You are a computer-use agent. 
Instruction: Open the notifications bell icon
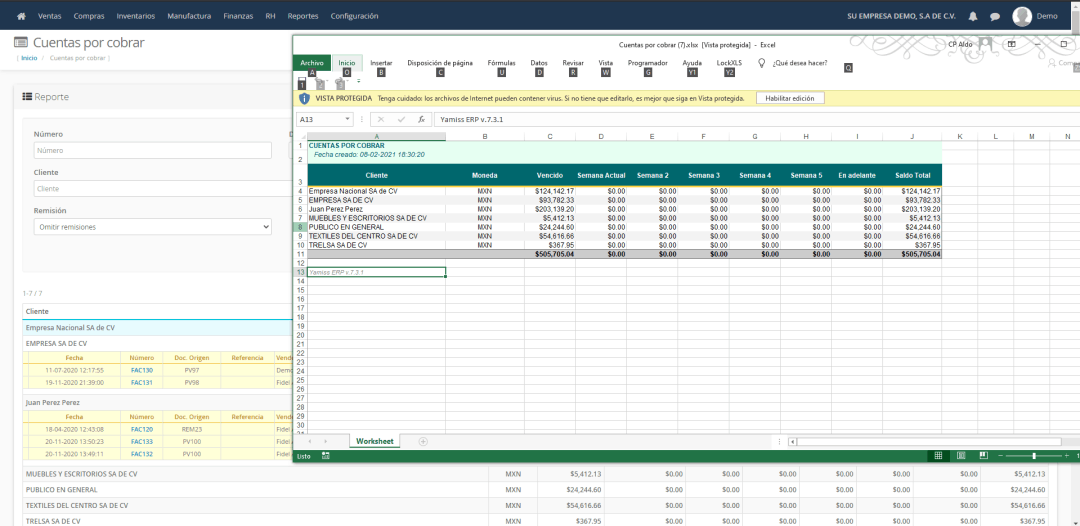tap(973, 16)
